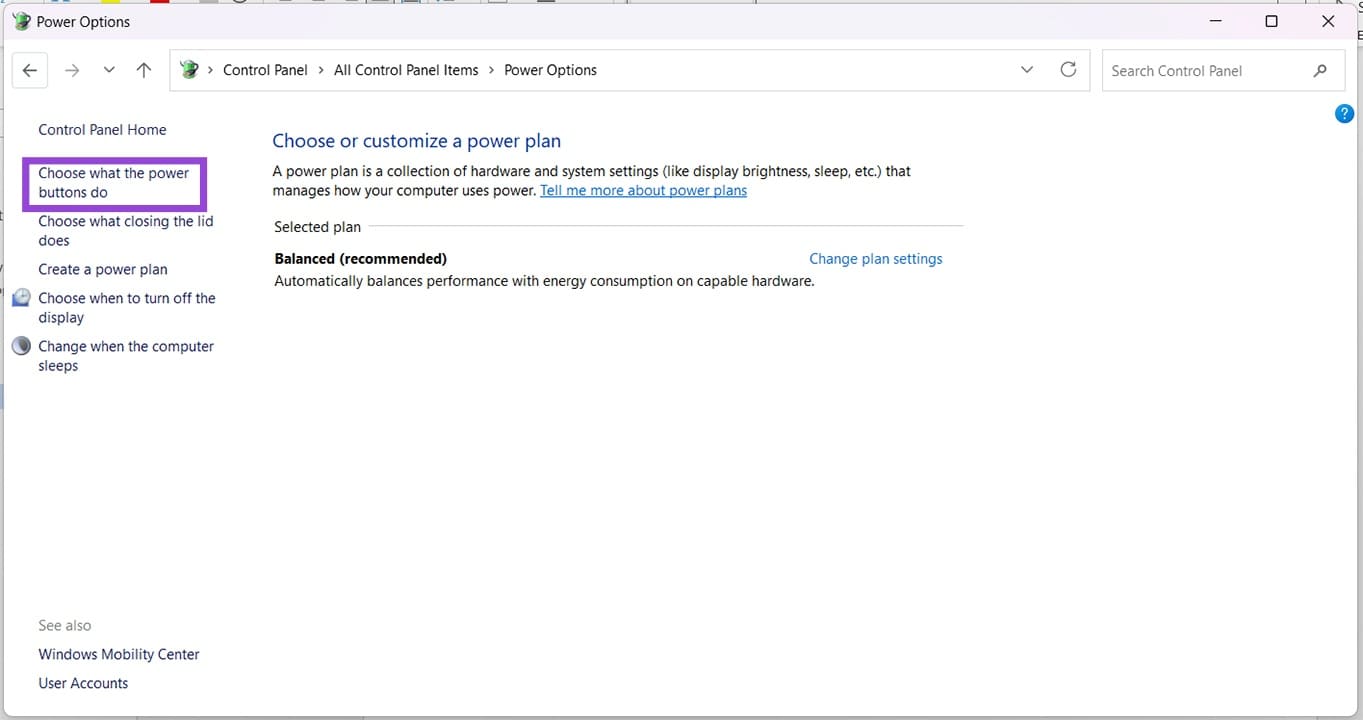Go to Control Panel Home
The width and height of the screenshot is (1363, 720).
pos(102,129)
